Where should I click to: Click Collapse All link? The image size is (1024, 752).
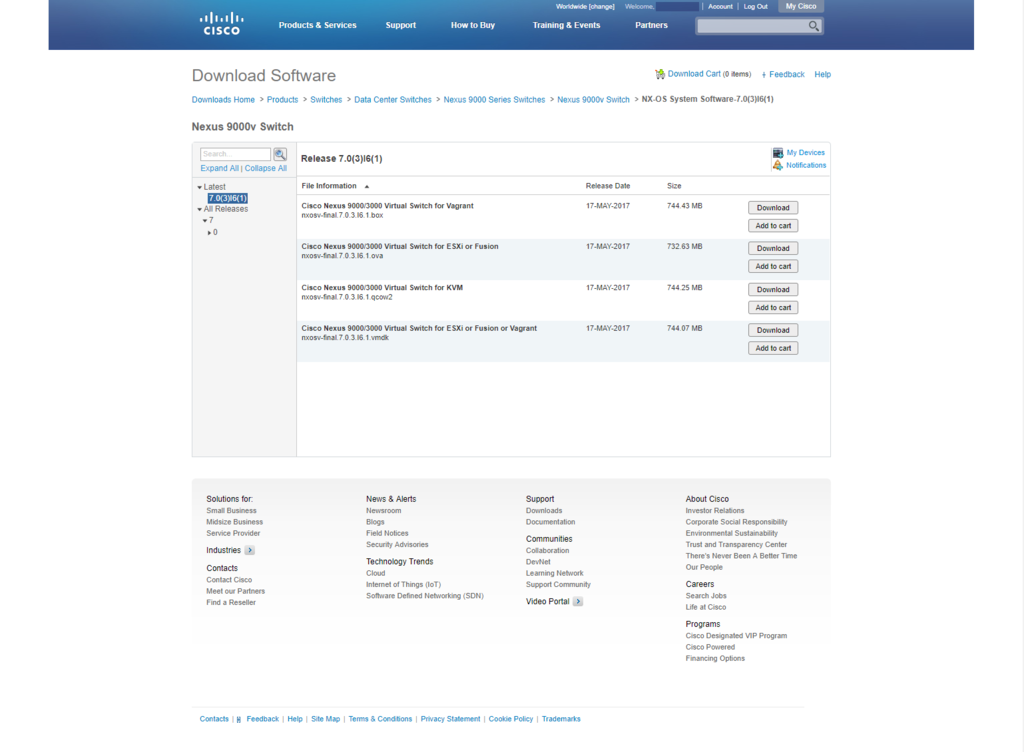[x=266, y=168]
